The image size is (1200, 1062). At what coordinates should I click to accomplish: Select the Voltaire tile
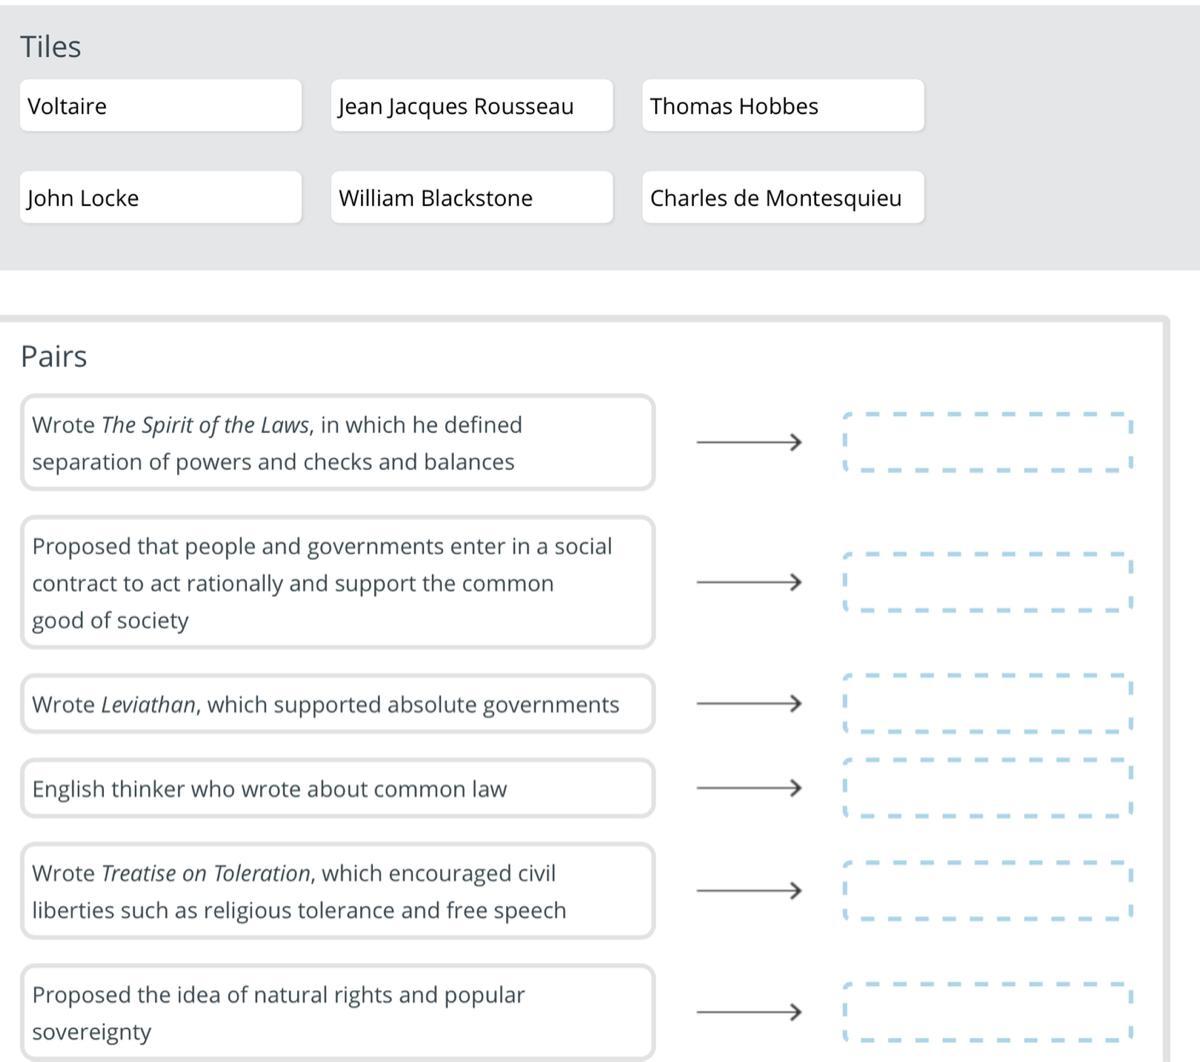coord(160,106)
